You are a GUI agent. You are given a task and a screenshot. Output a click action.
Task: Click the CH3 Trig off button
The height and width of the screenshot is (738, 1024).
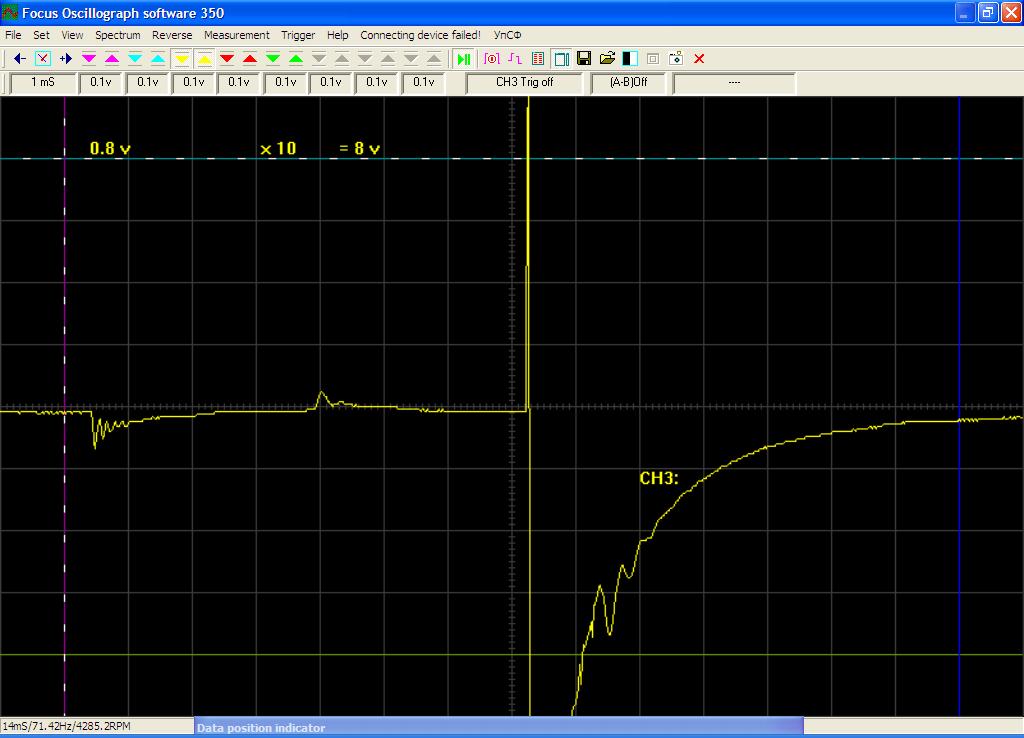524,83
